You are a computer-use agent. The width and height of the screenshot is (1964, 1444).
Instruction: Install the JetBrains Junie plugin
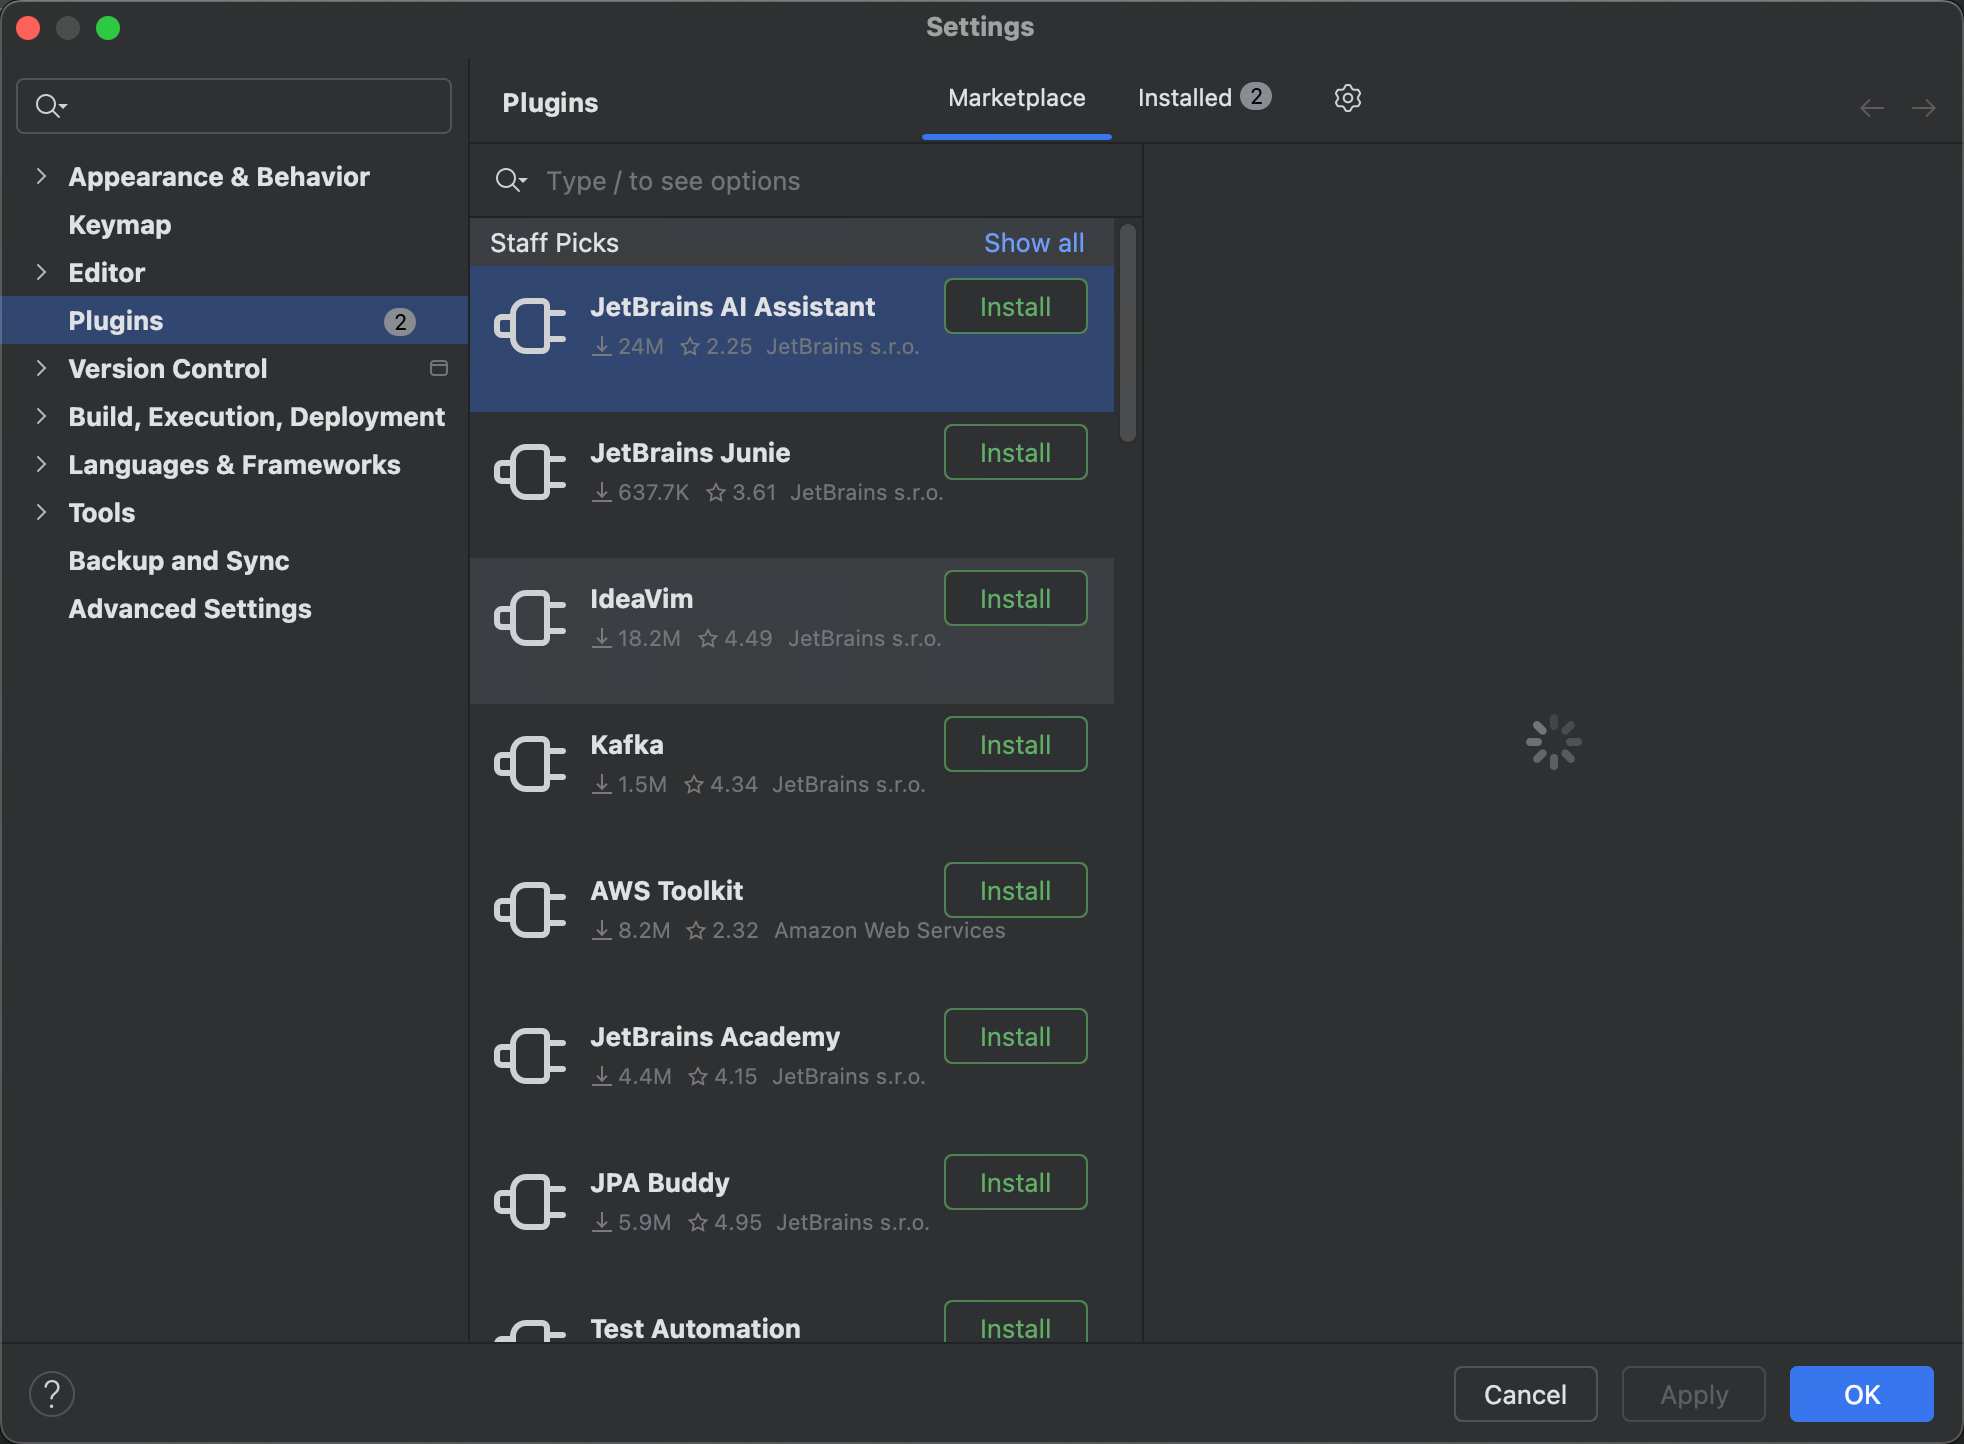(x=1015, y=453)
